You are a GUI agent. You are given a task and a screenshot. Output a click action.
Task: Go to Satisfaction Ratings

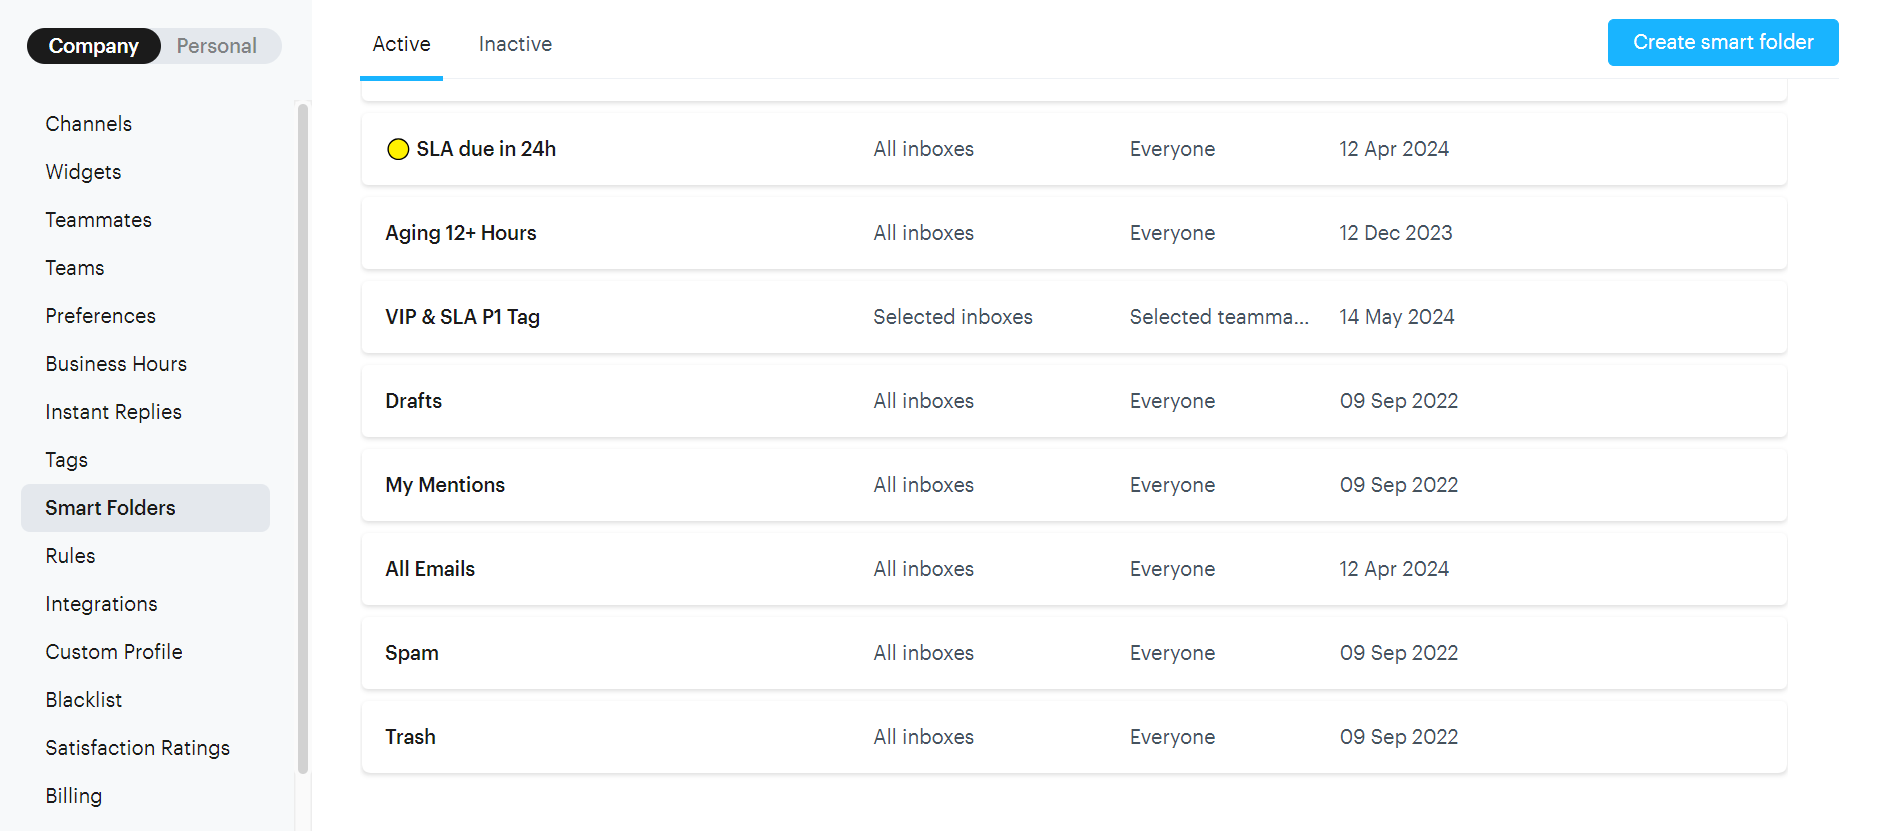[137, 748]
